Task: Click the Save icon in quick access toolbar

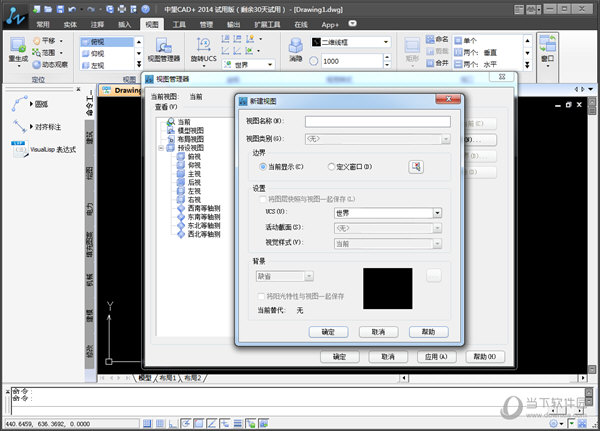Action: [60, 9]
